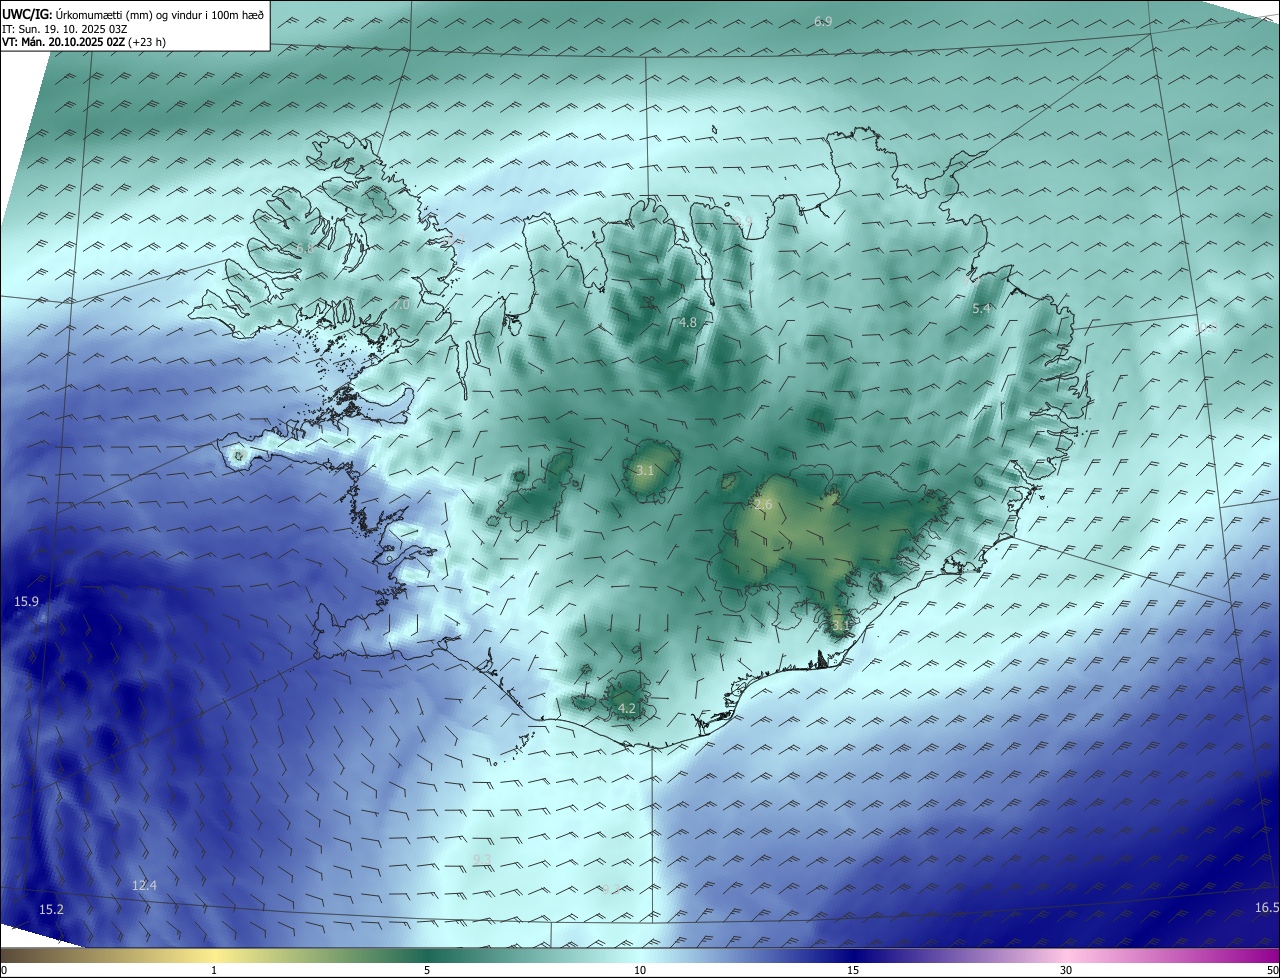Click the 3.1 value at the glacier's southern tip
Screen dimensions: 1280x978
pyautogui.click(x=840, y=625)
